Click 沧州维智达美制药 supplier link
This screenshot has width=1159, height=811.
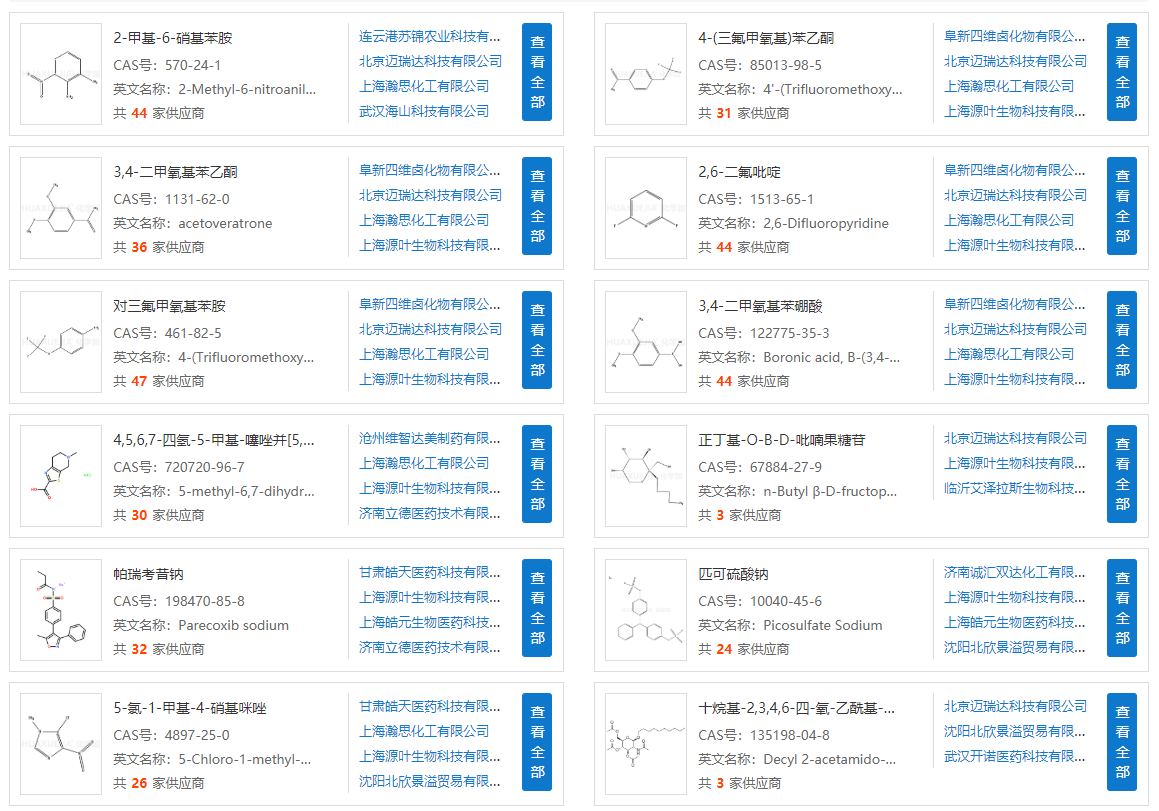point(430,438)
